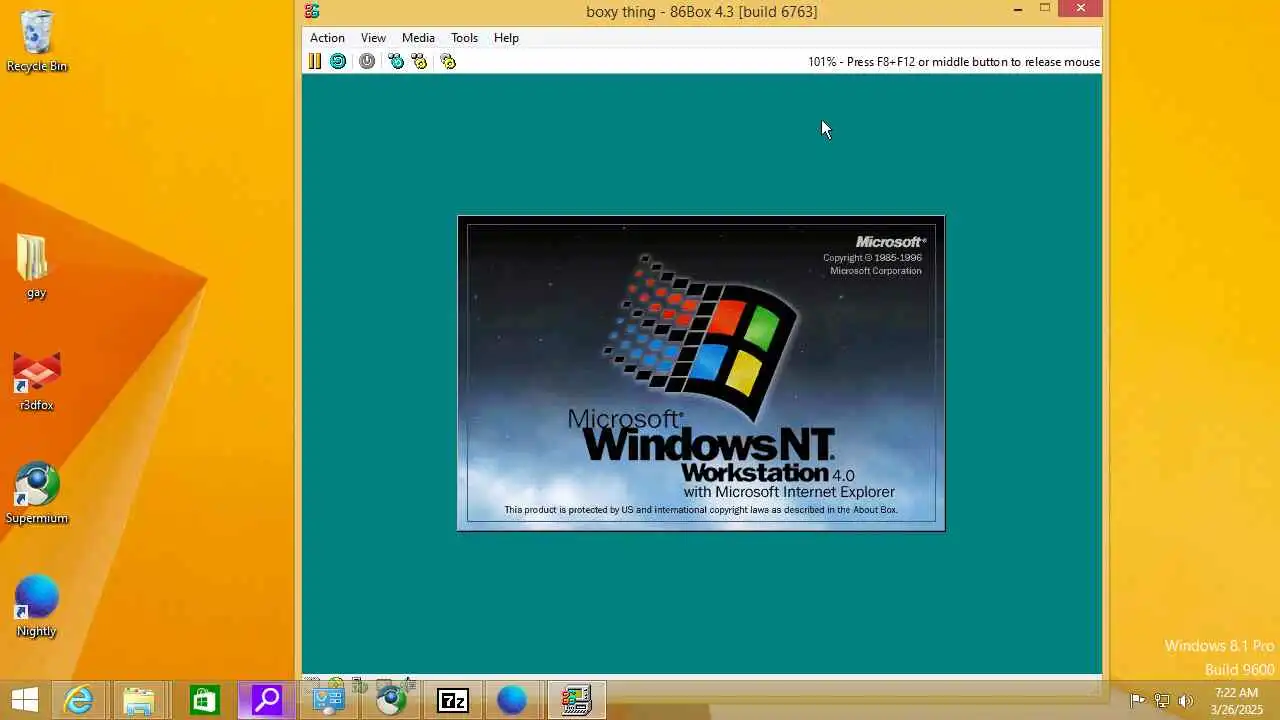Send Ctrl+Alt+Esc via the toolbar icon
The width and height of the screenshot is (1280, 720).
[419, 61]
